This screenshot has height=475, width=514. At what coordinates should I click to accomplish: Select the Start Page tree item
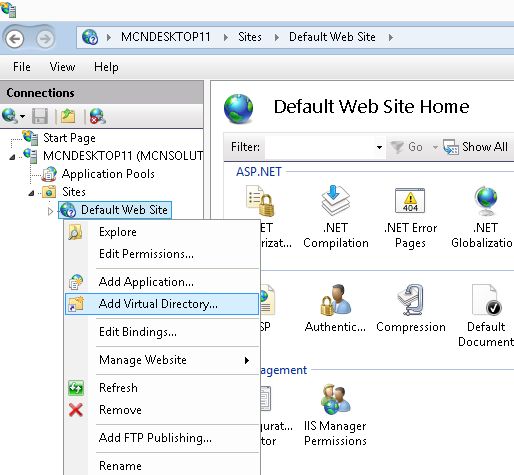69,138
